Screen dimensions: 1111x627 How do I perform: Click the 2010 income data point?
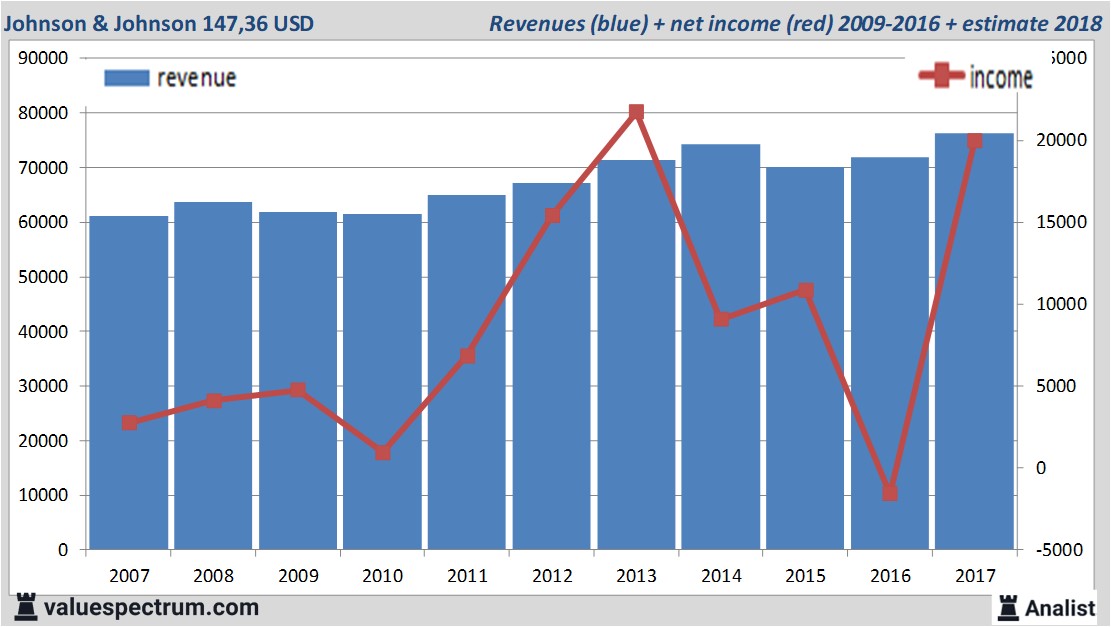(383, 452)
